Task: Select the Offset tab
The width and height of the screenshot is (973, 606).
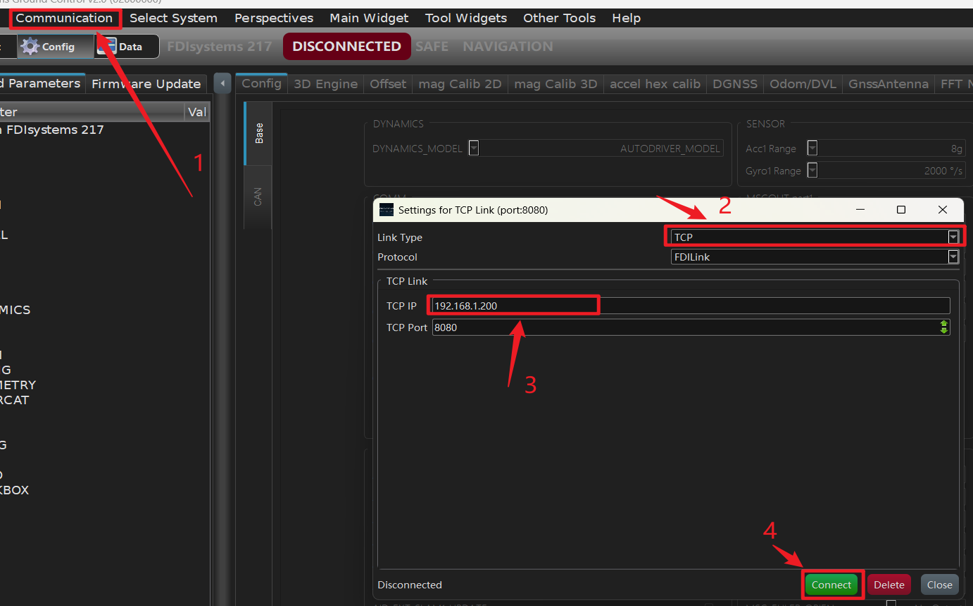Action: [387, 84]
